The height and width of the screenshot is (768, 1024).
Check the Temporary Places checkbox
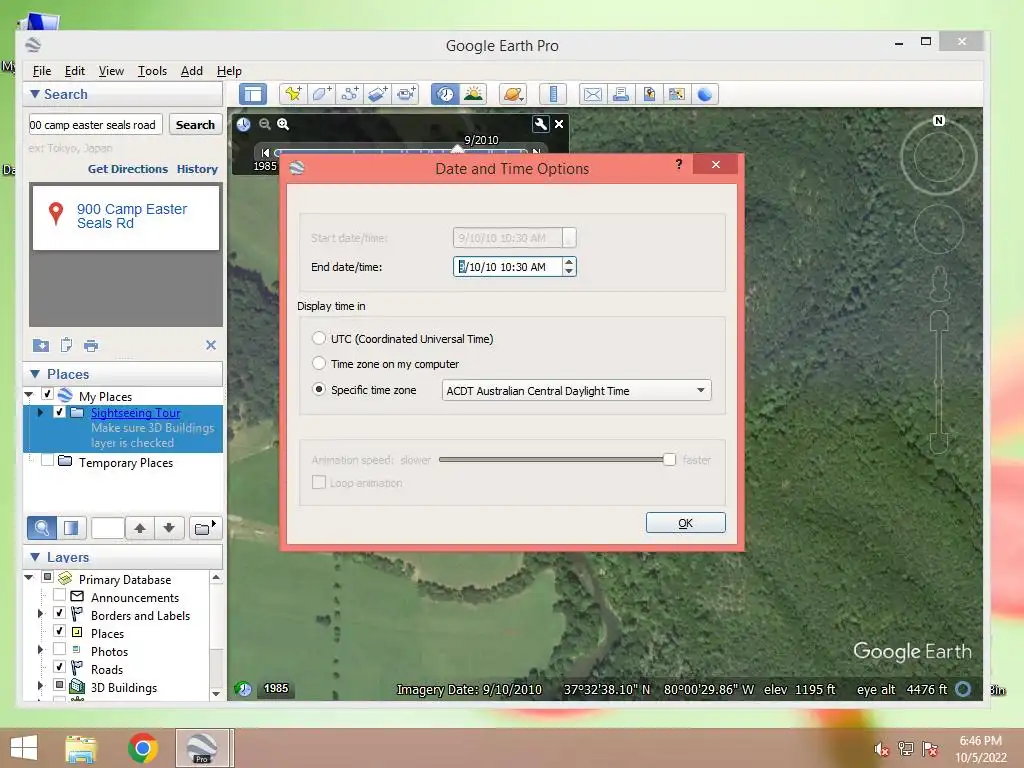pos(47,460)
